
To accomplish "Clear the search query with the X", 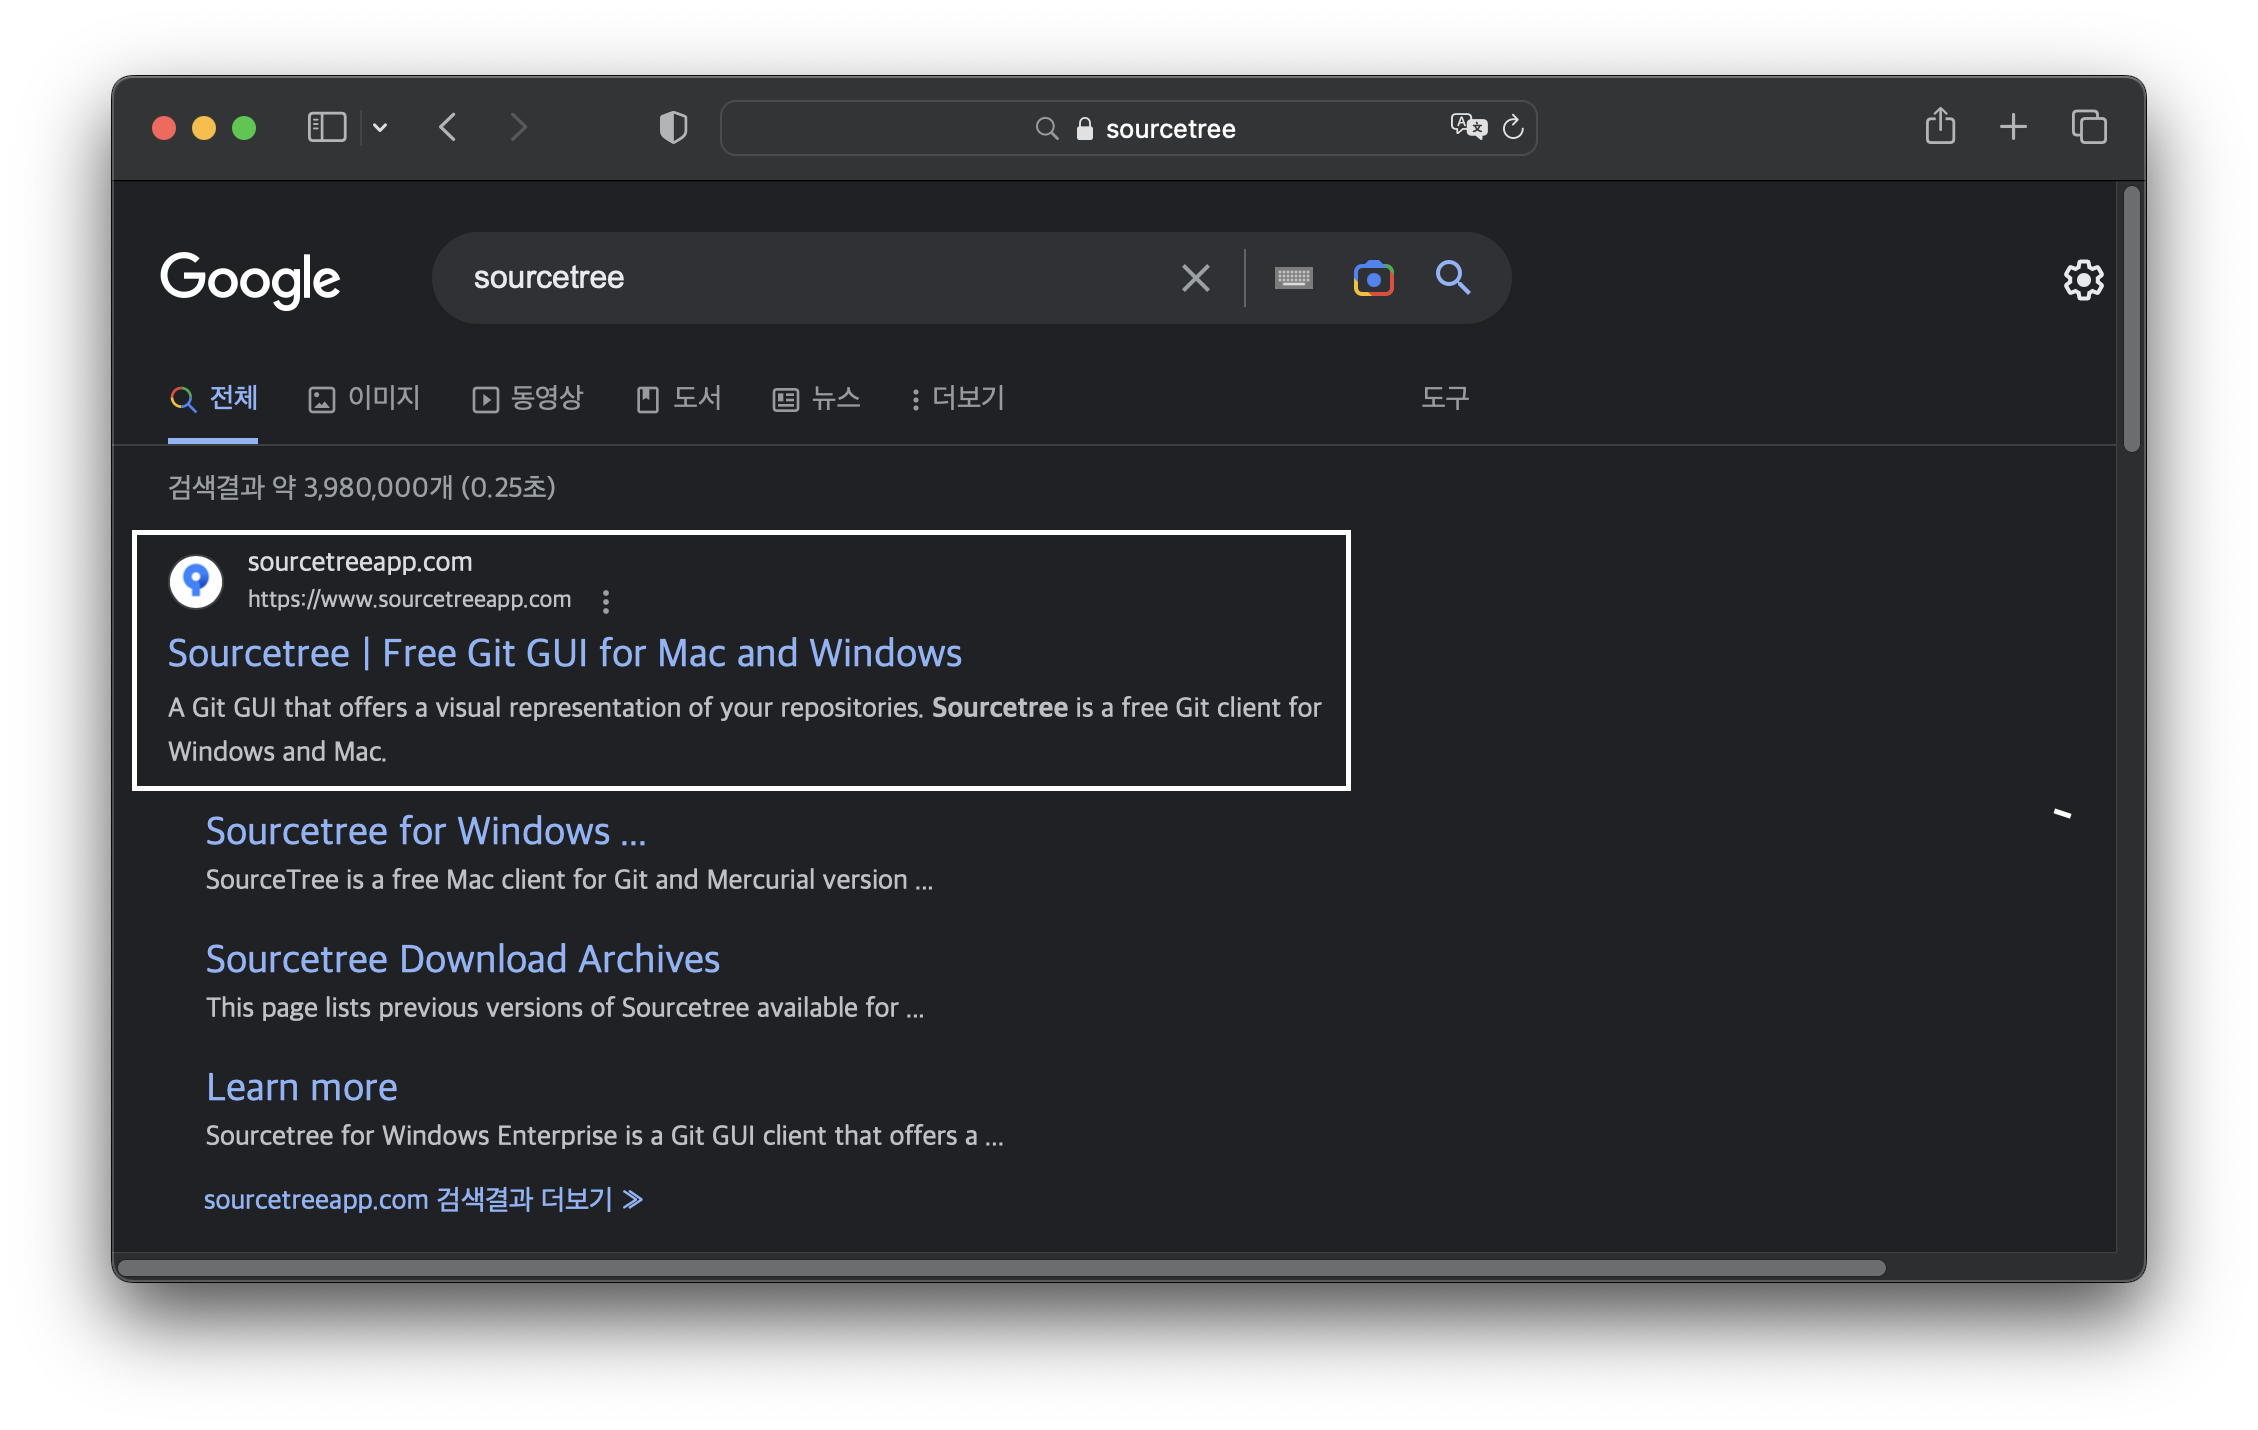I will [x=1196, y=278].
